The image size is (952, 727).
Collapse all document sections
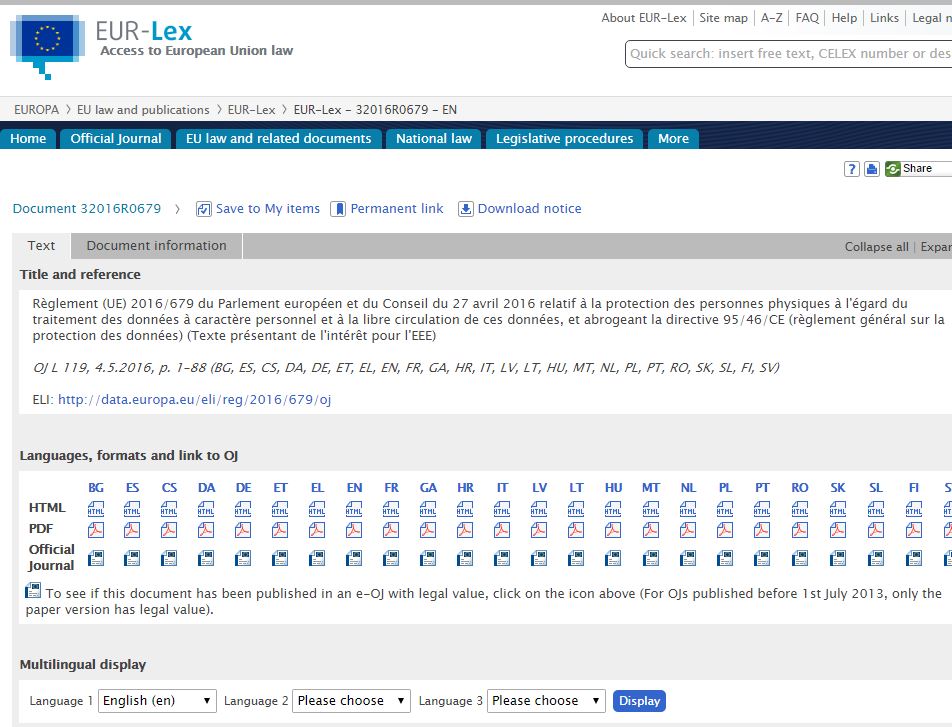[x=876, y=247]
